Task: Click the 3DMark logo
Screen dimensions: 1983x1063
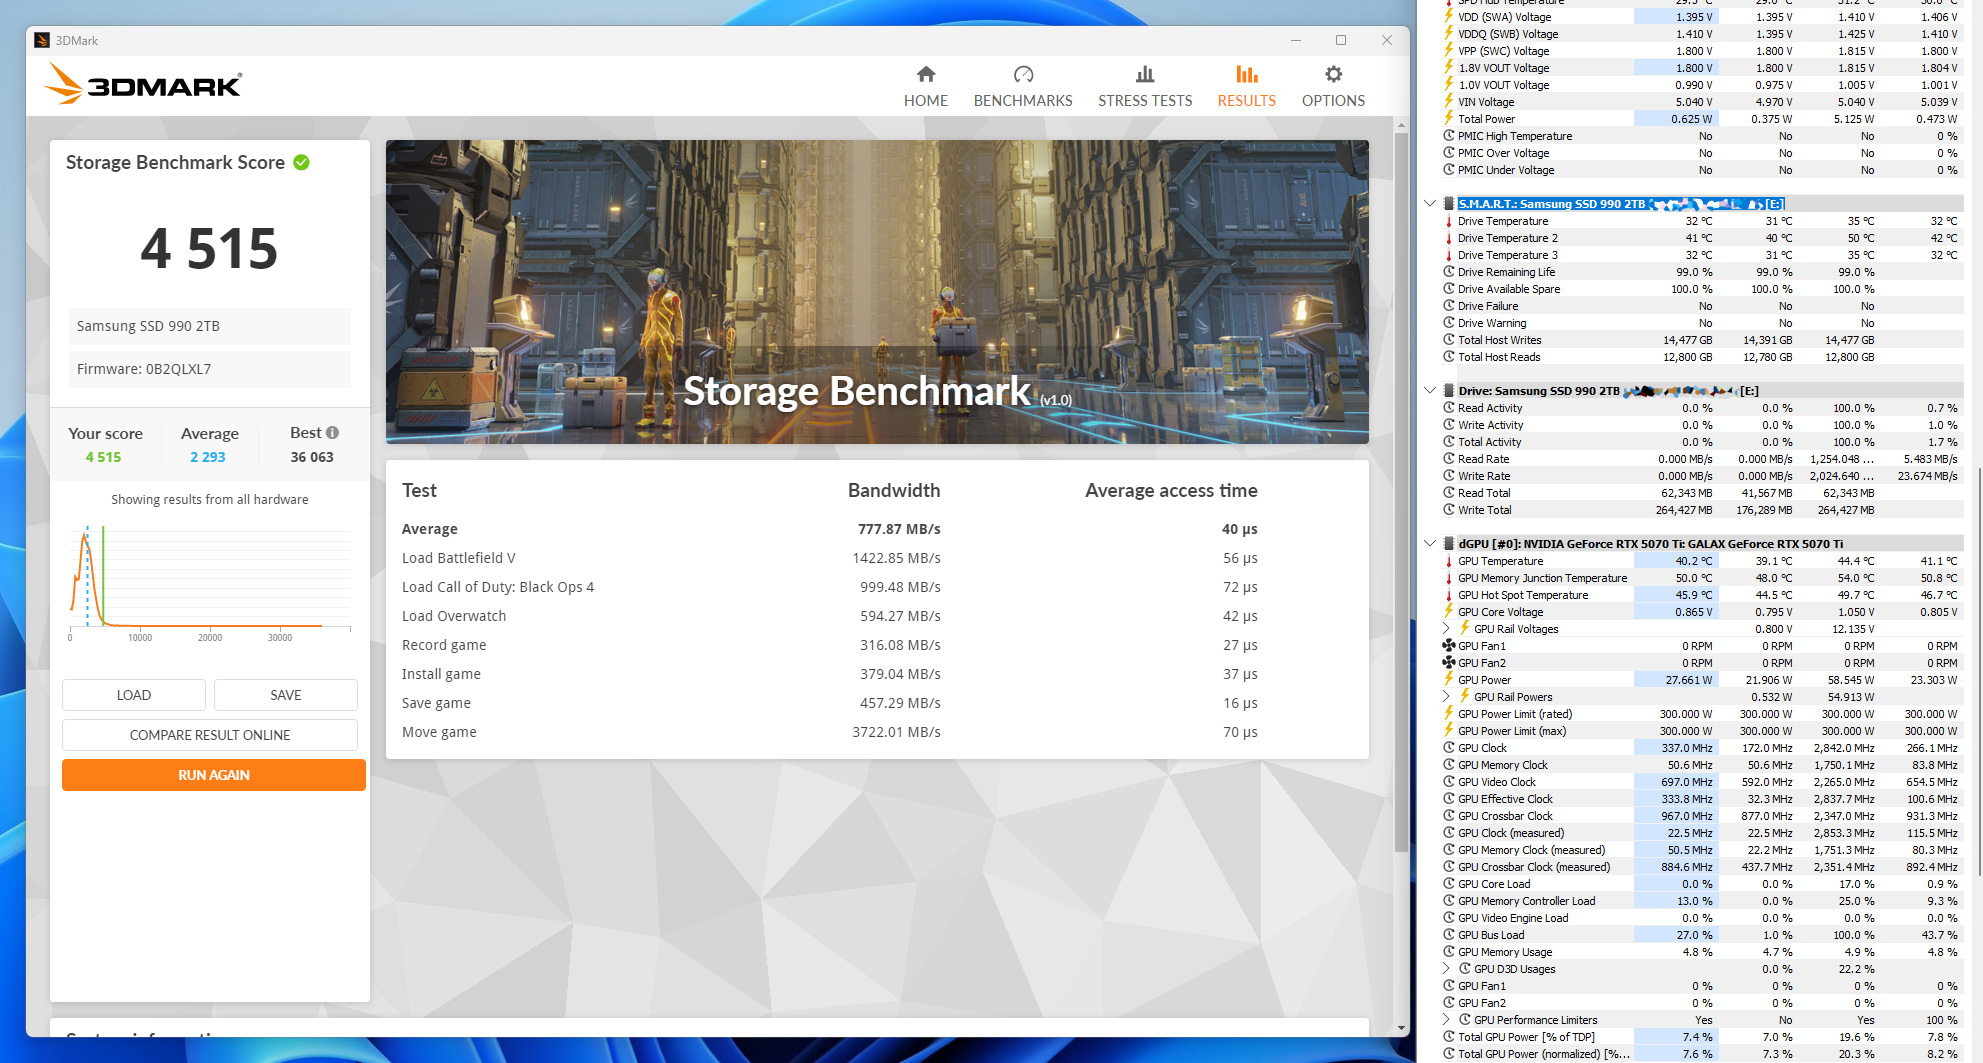Action: [142, 84]
